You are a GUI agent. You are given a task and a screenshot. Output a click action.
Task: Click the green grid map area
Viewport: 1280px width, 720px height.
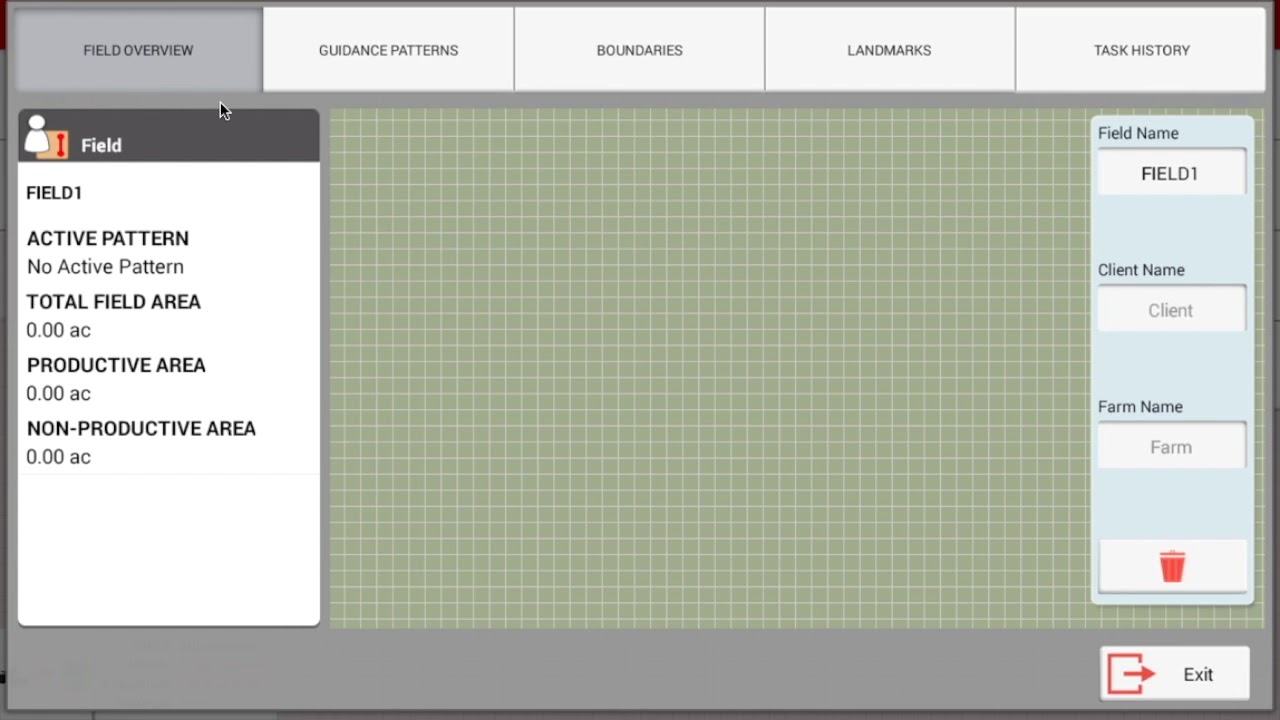709,369
